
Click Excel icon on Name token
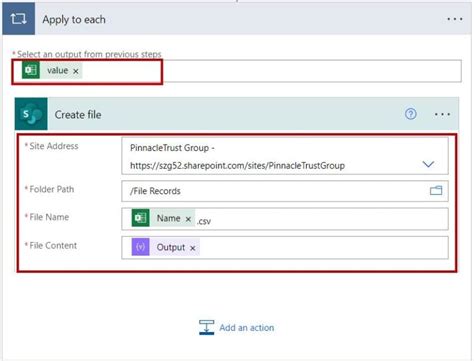click(x=140, y=218)
